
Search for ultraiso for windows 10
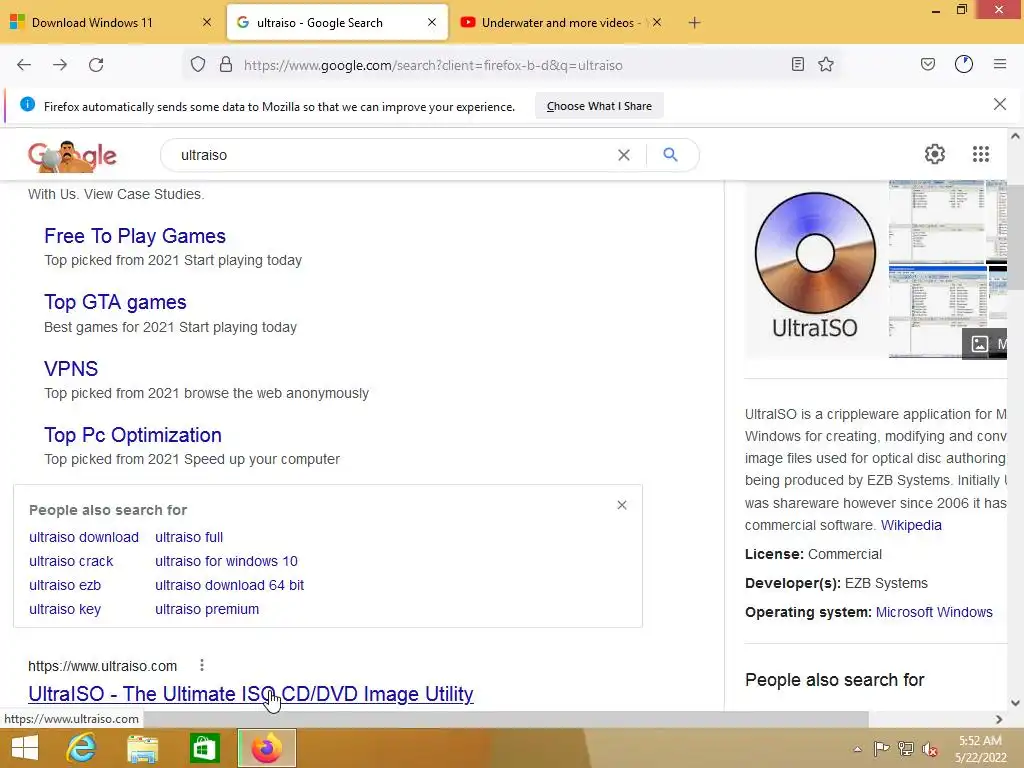pyautogui.click(x=226, y=562)
